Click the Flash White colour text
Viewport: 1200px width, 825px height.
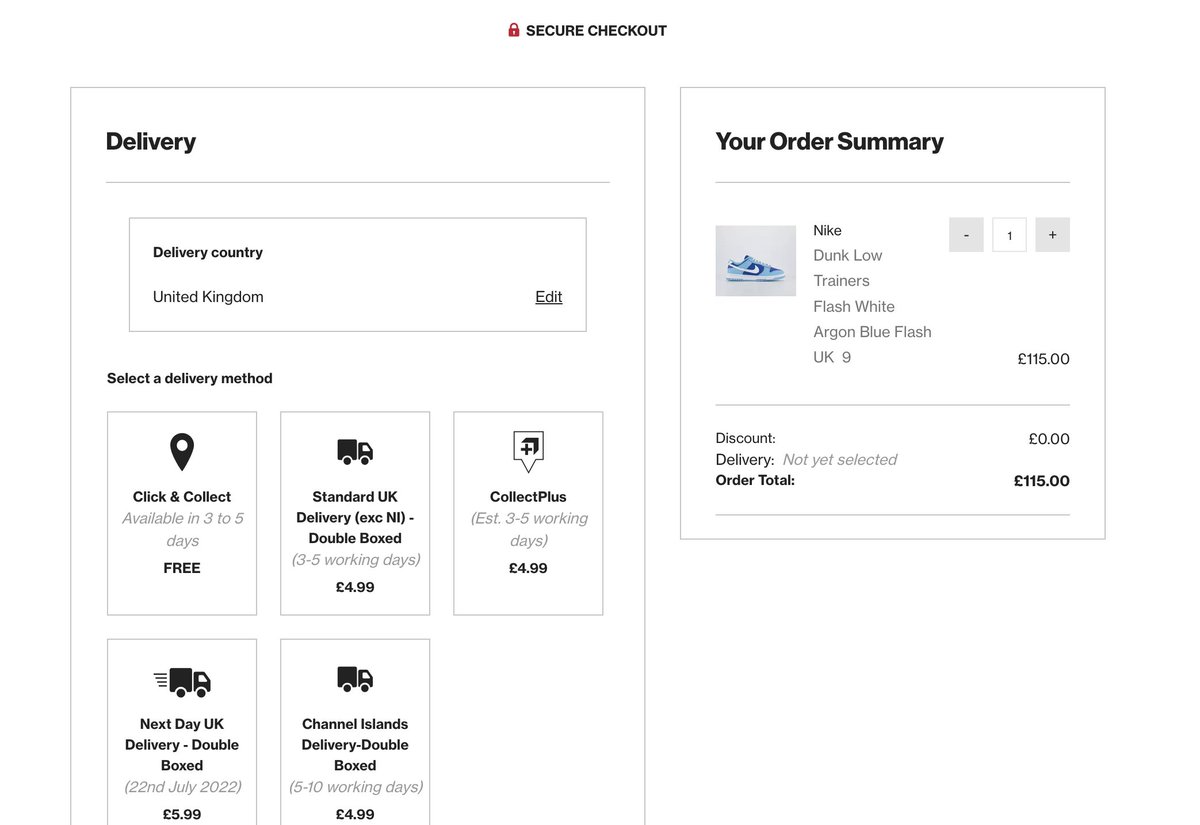coord(854,306)
